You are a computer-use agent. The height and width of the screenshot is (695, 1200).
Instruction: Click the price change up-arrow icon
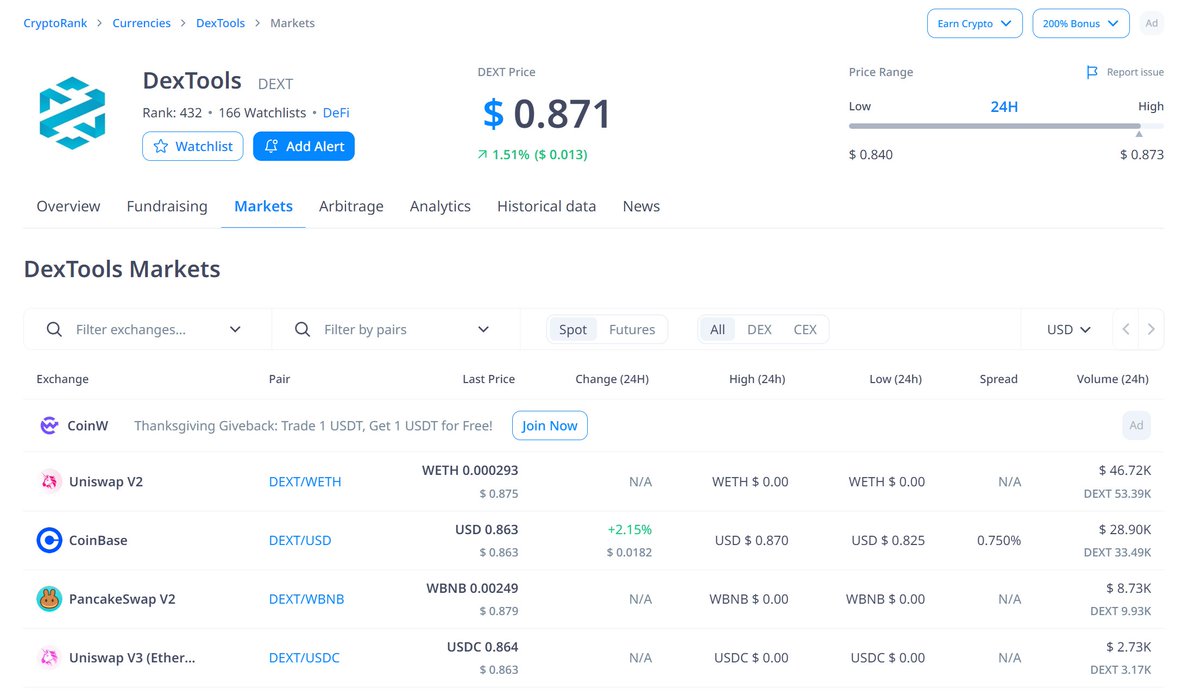click(x=483, y=155)
